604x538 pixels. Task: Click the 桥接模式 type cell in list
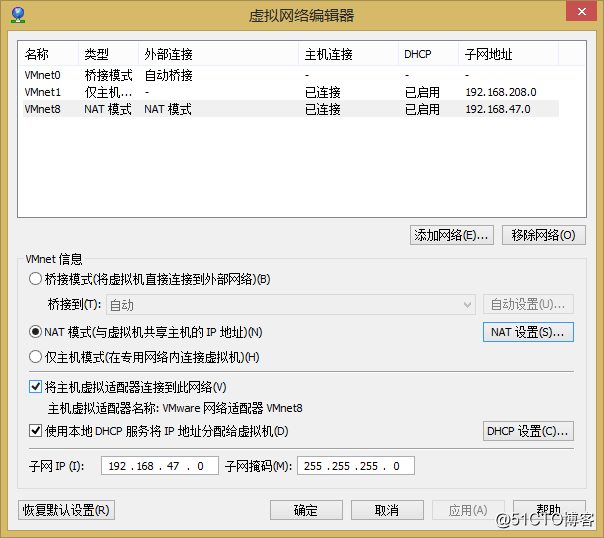coord(108,75)
